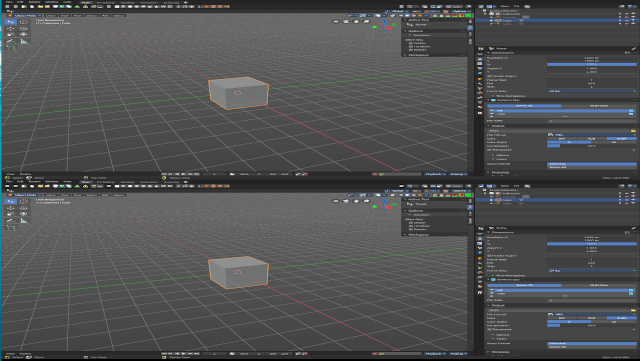Select the Measure tool in bottom window

pyautogui.click(x=24, y=221)
